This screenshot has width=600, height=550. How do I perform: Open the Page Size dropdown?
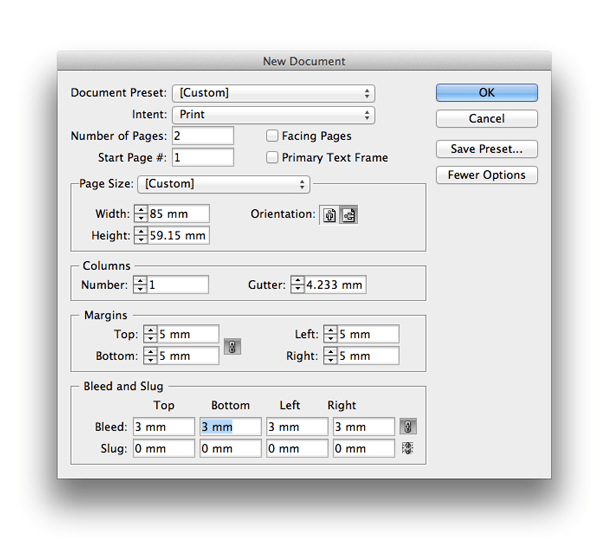coord(223,184)
